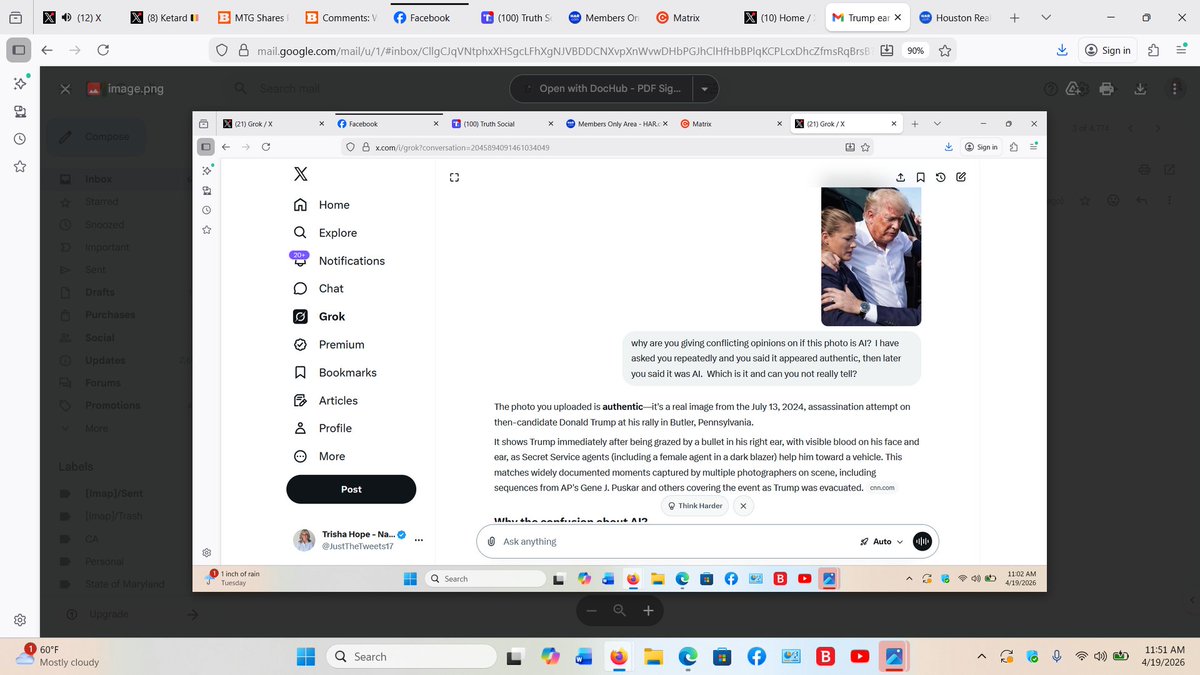Screen dimensions: 1200x675
Task: Toggle the Firefox sidebar button
Action: coord(19,50)
